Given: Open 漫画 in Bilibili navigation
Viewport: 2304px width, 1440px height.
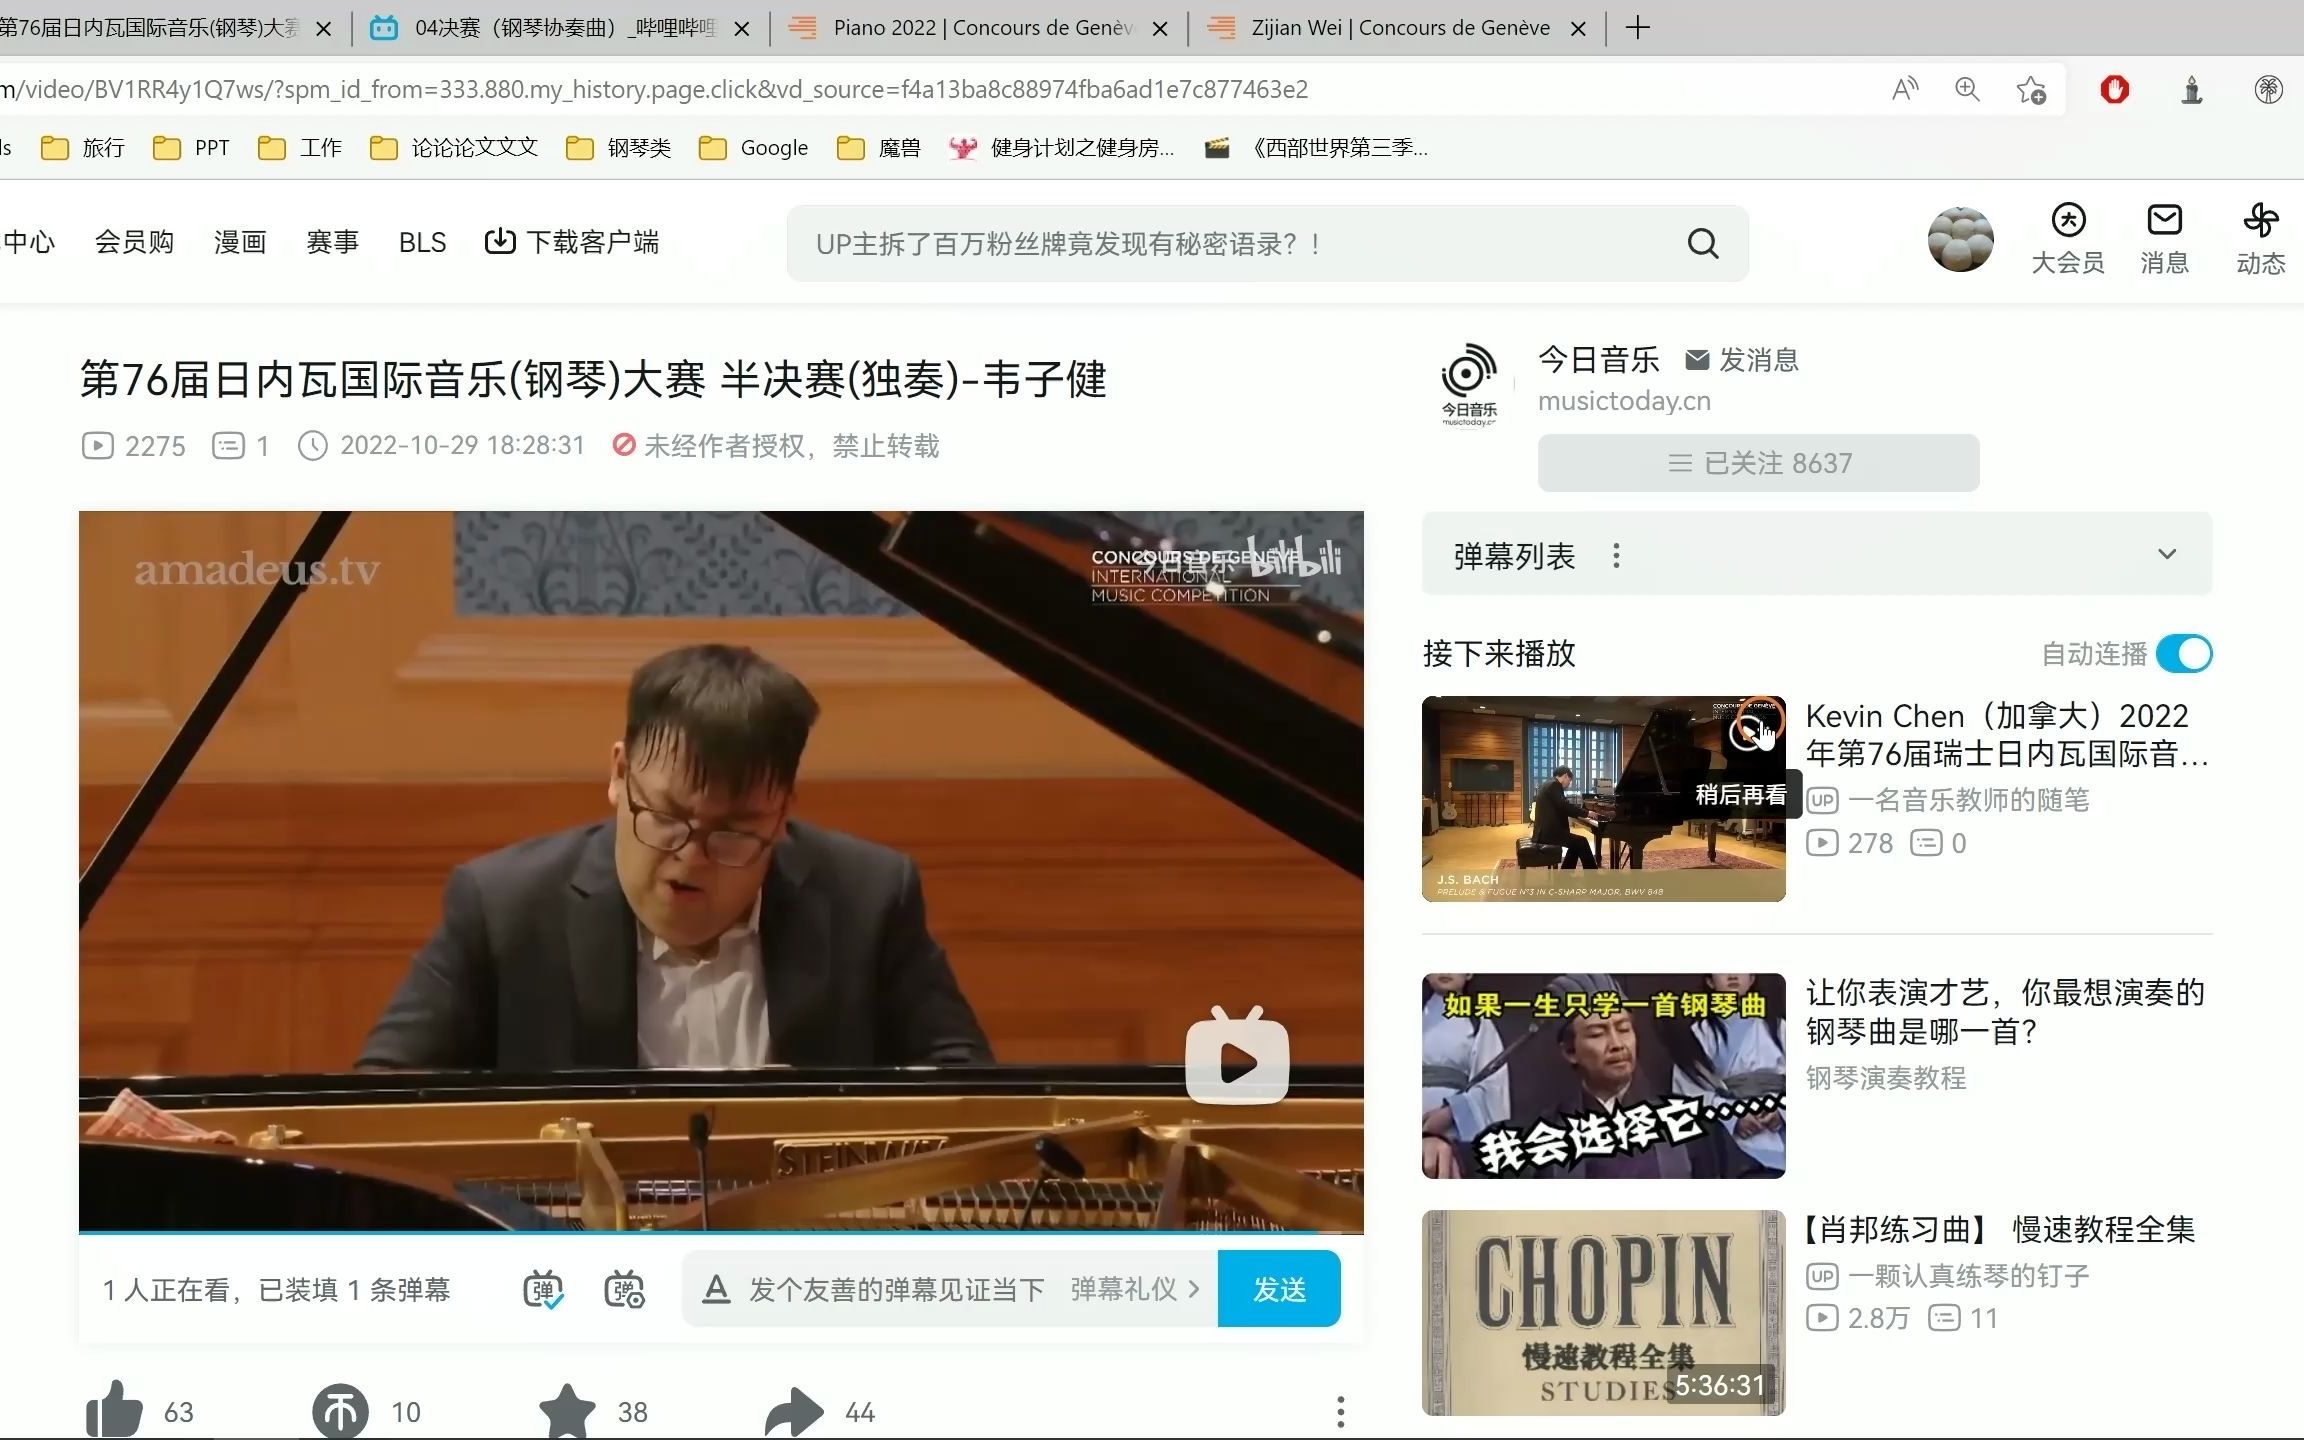Looking at the screenshot, I should [x=240, y=242].
